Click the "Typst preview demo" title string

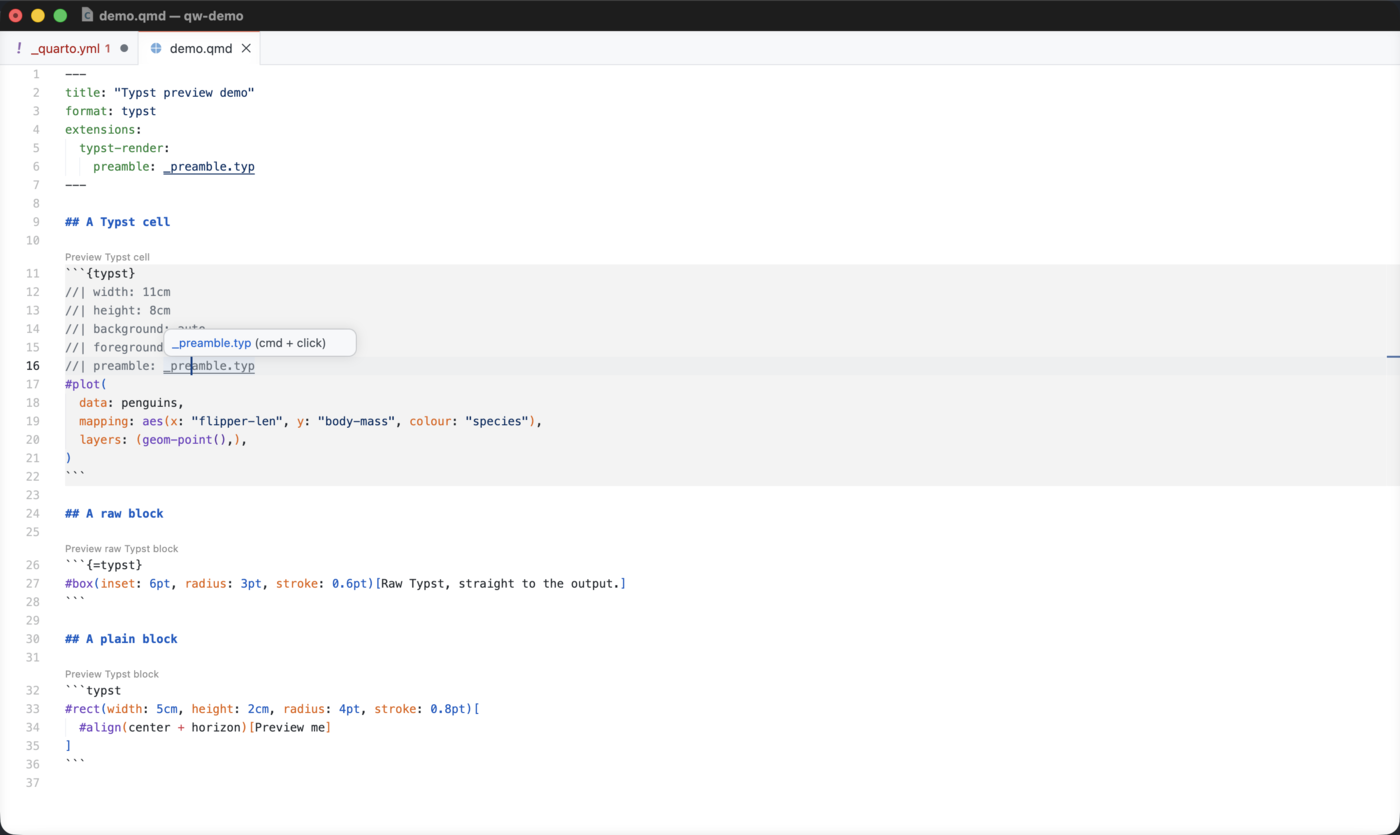point(184,93)
